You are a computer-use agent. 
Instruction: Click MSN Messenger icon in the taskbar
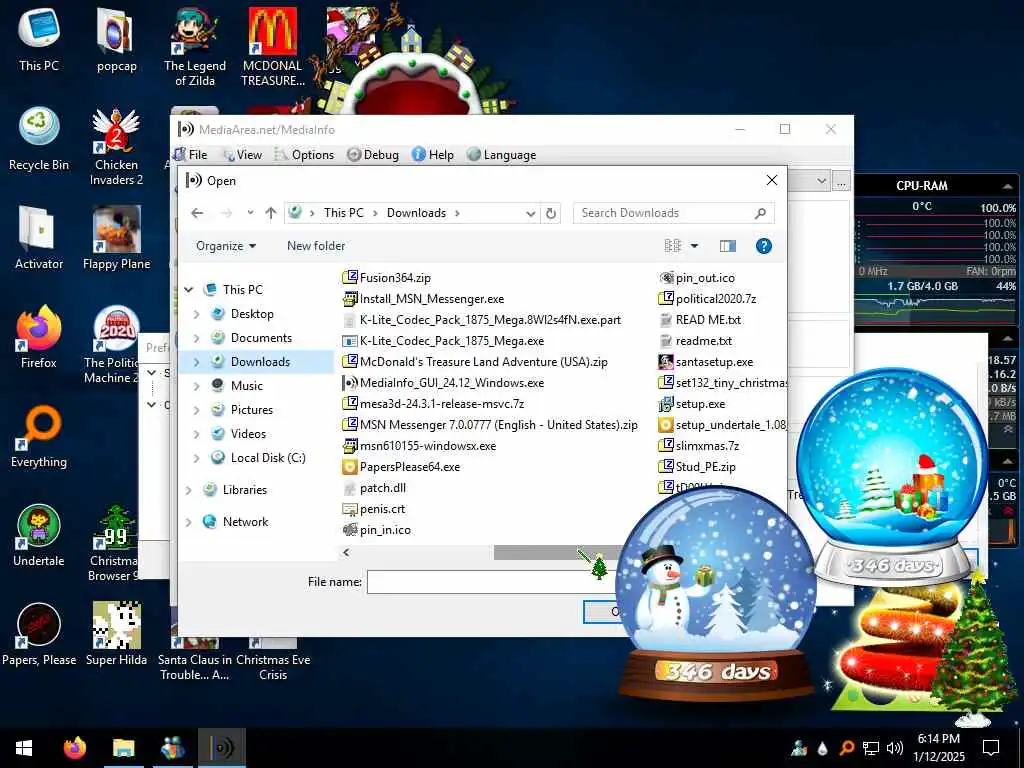(173, 748)
